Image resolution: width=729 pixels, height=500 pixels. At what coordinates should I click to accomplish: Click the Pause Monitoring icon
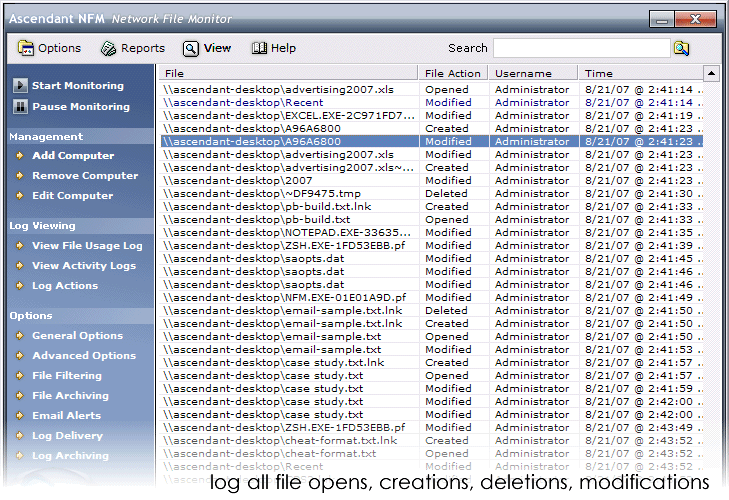pyautogui.click(x=19, y=106)
